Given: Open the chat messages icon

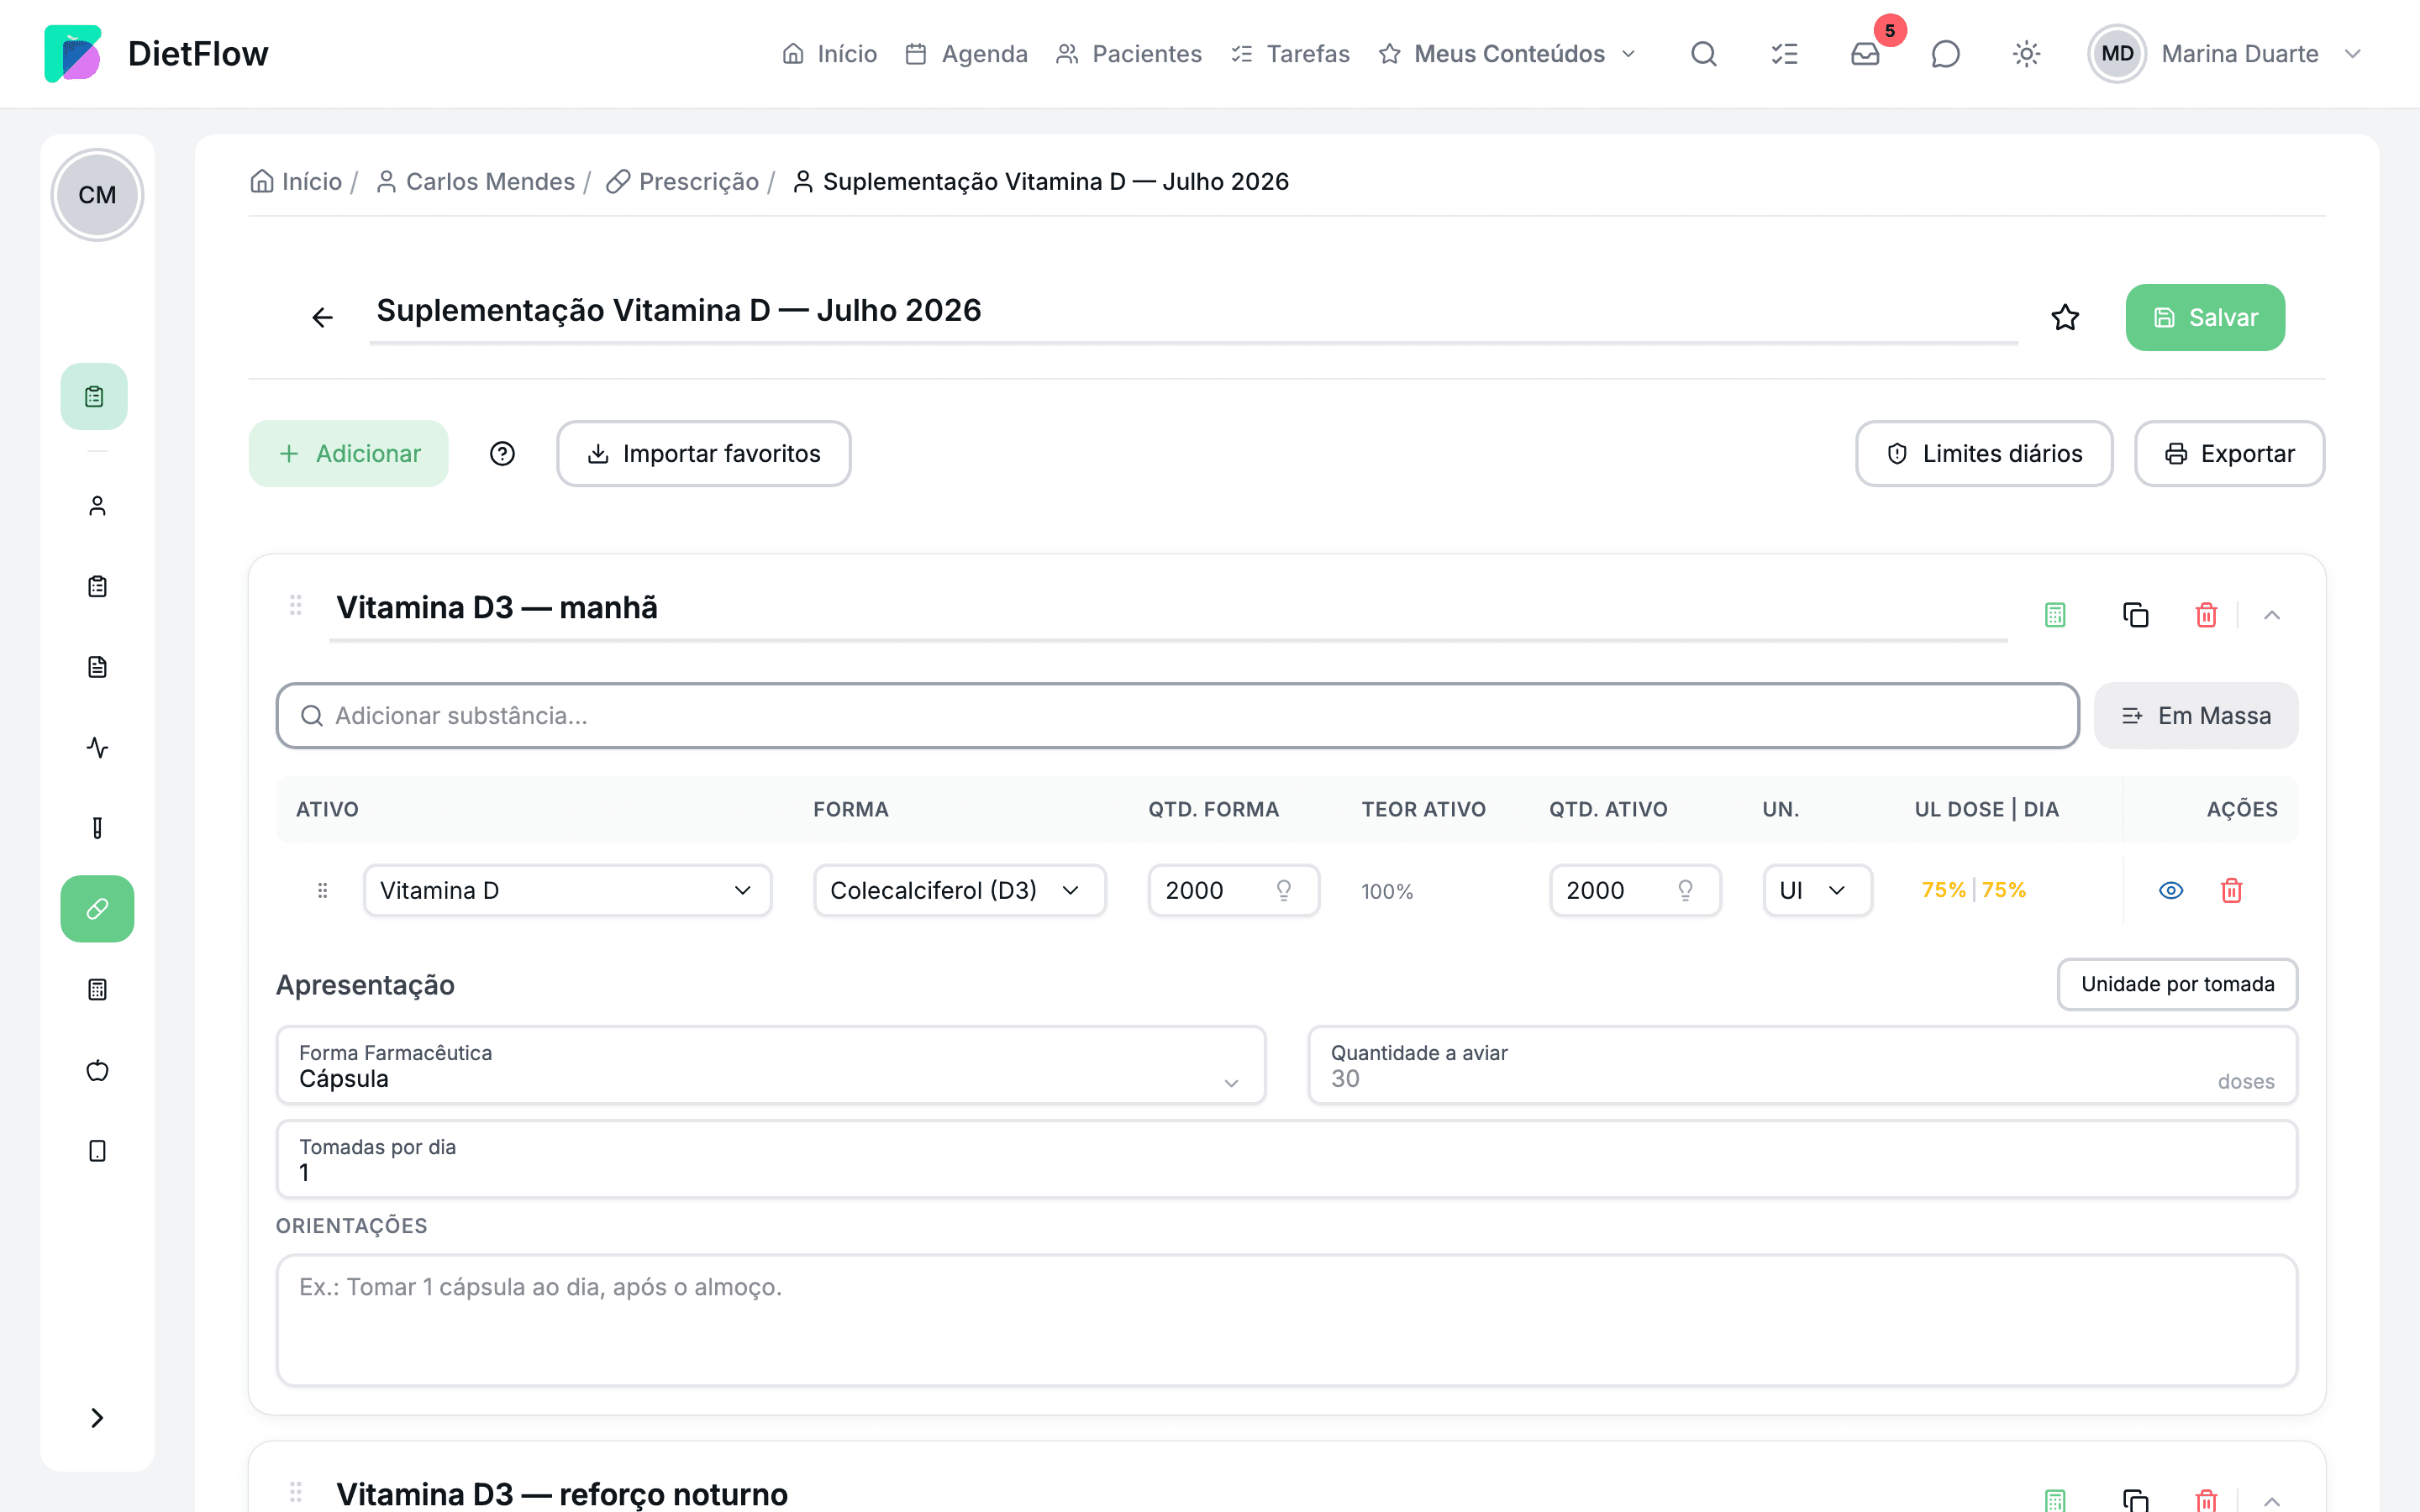Looking at the screenshot, I should click(x=1945, y=54).
